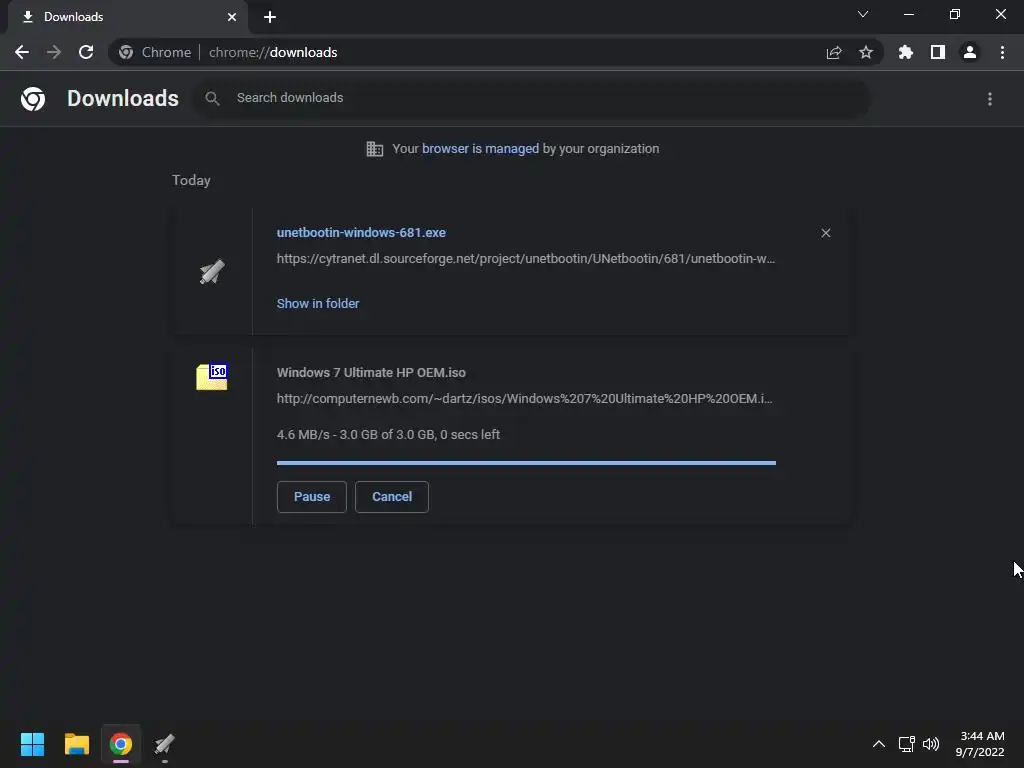Click the unetbootin rocket file icon
Image resolution: width=1024 pixels, height=768 pixels.
[x=212, y=272]
